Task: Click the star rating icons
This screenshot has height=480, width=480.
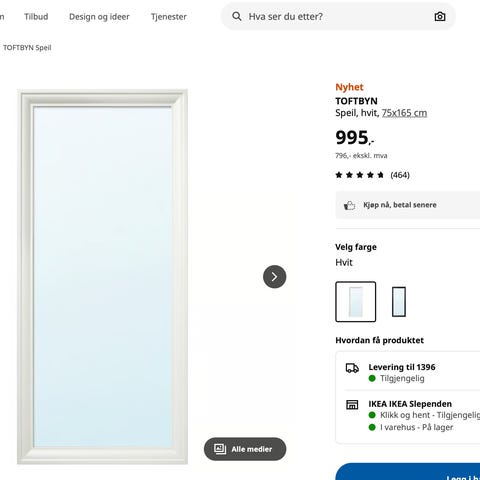Action: point(360,175)
